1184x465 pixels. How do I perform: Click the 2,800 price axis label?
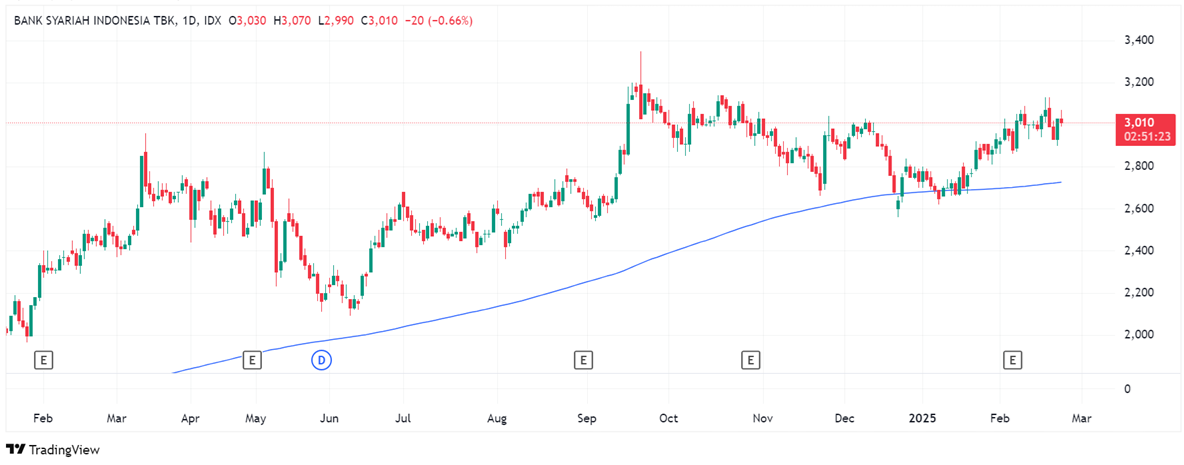pos(1137,166)
